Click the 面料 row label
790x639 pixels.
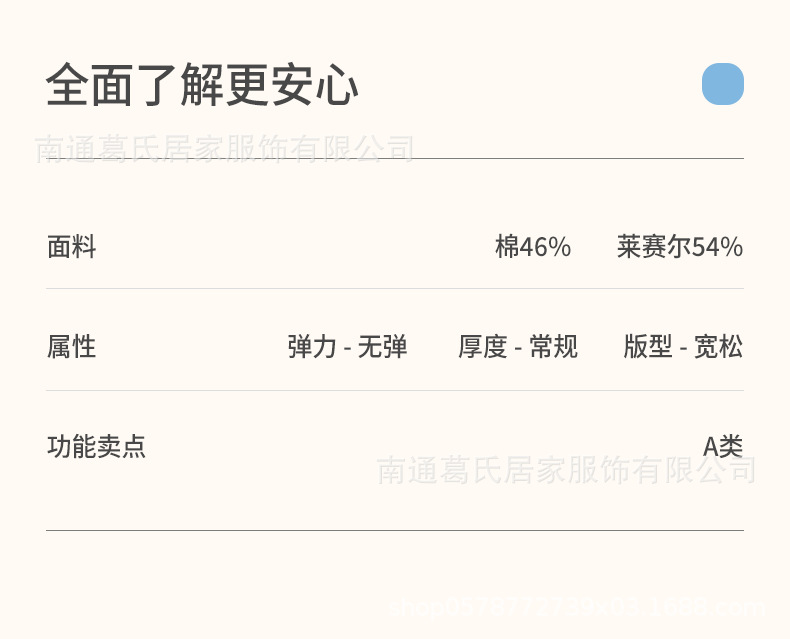72,247
